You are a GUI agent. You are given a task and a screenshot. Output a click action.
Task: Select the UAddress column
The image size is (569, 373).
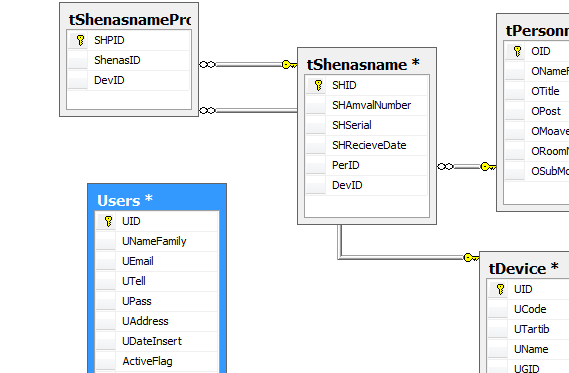click(x=157, y=321)
